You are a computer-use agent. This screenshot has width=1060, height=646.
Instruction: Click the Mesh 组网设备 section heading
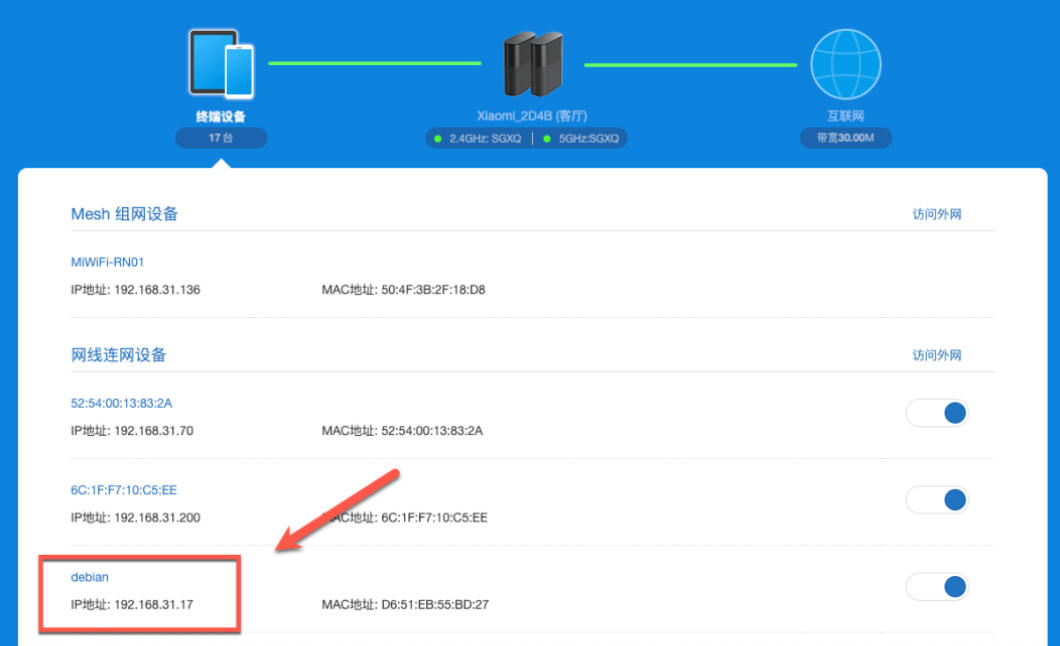click(124, 214)
